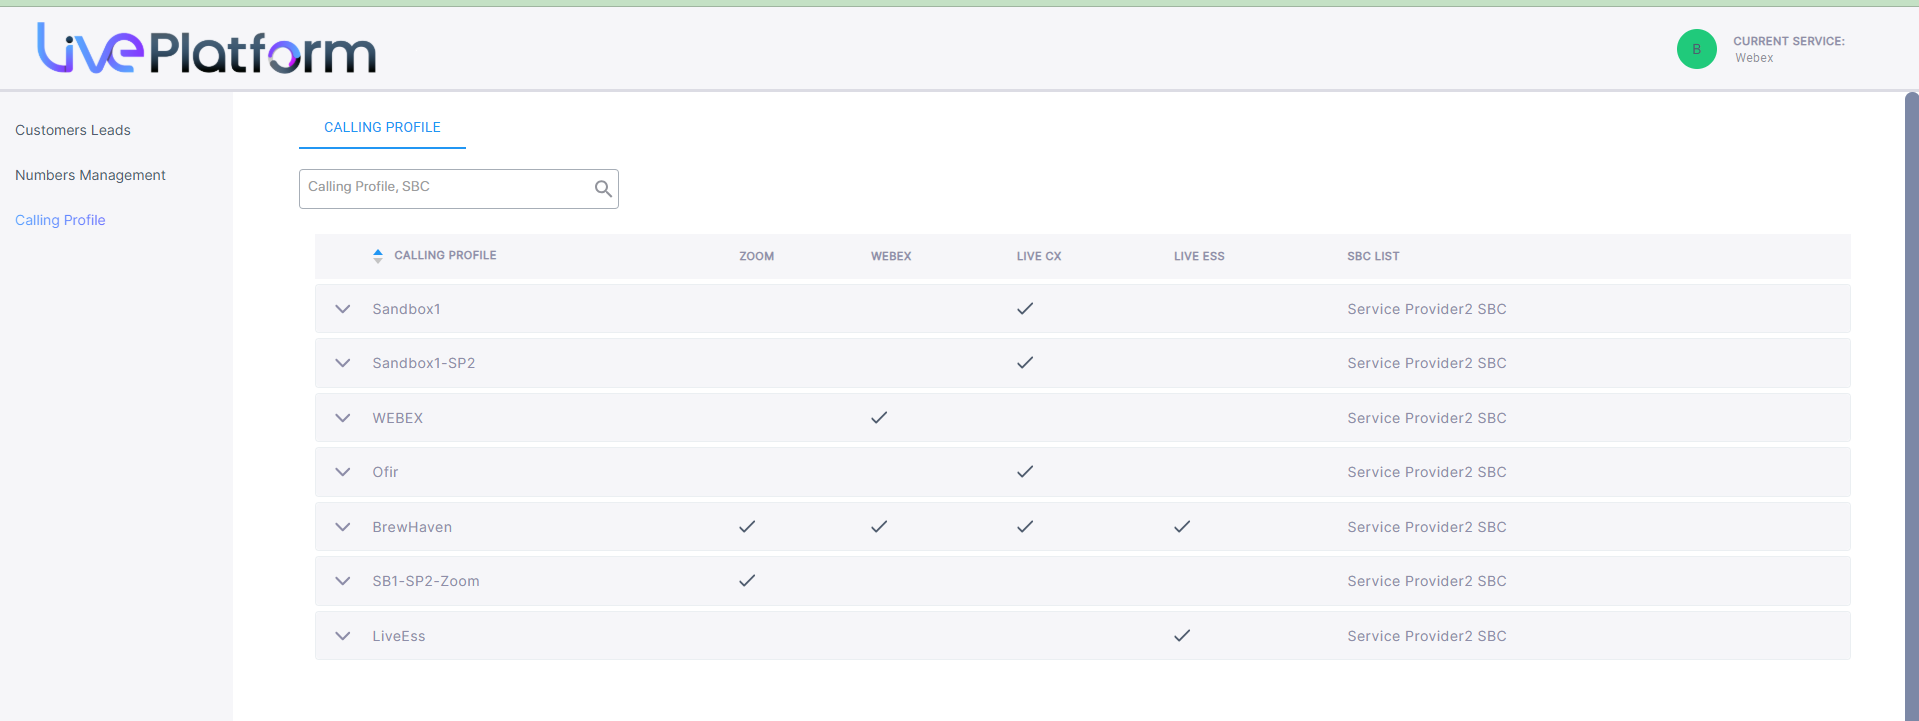Select the BrewHaven profile name
The width and height of the screenshot is (1919, 721).
(412, 527)
